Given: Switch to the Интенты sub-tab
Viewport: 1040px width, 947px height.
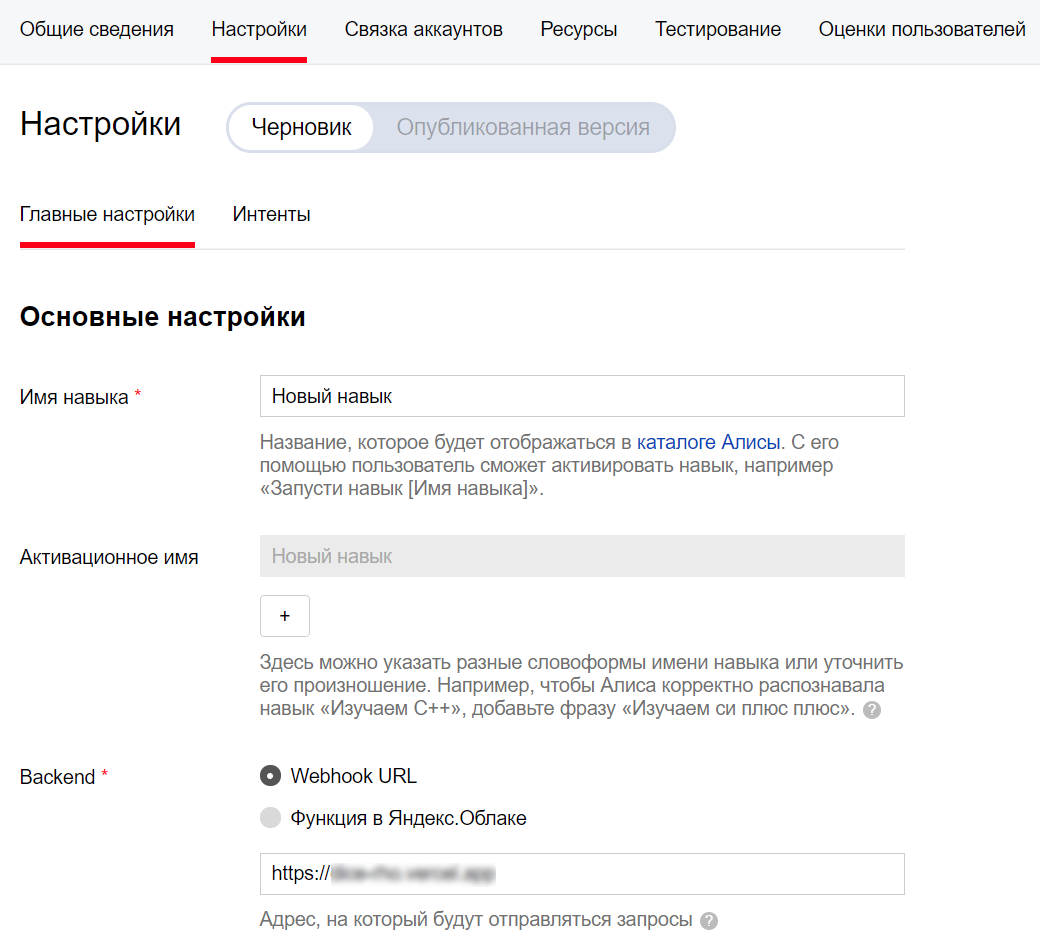Looking at the screenshot, I should pos(271,213).
